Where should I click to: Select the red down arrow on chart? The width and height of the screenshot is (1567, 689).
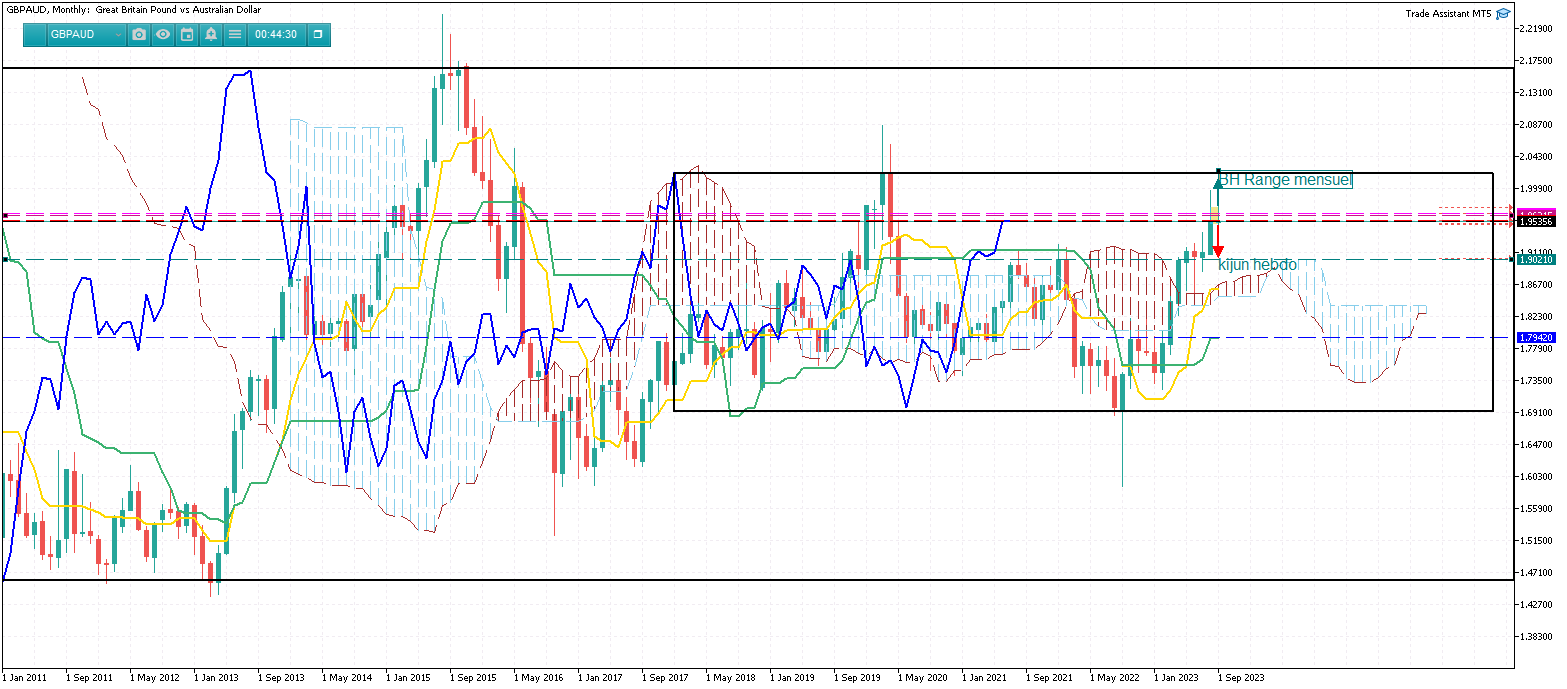(1218, 249)
